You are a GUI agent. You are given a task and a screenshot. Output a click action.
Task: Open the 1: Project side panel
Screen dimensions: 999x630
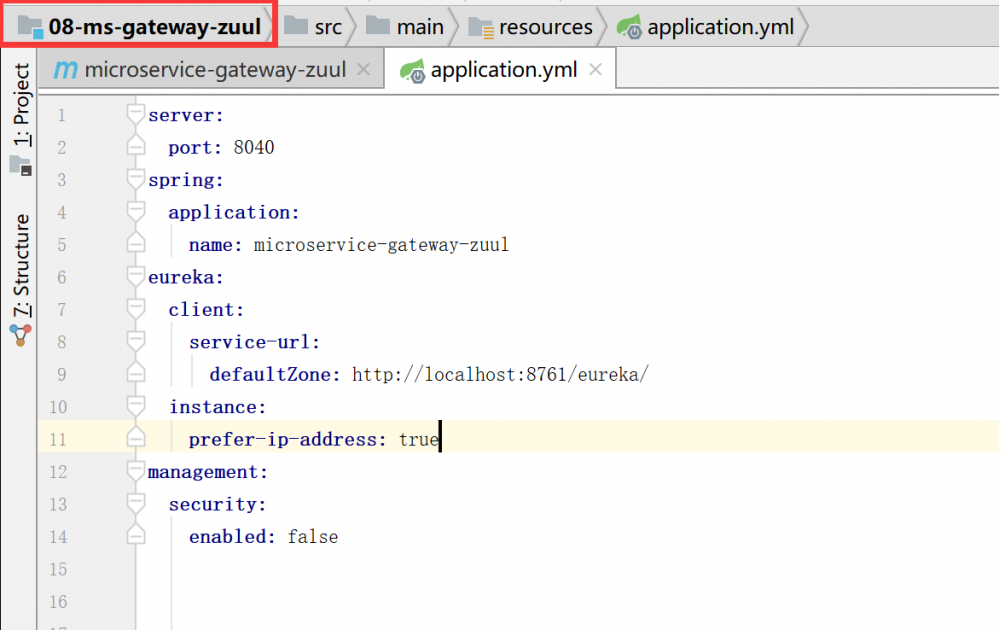pos(21,105)
